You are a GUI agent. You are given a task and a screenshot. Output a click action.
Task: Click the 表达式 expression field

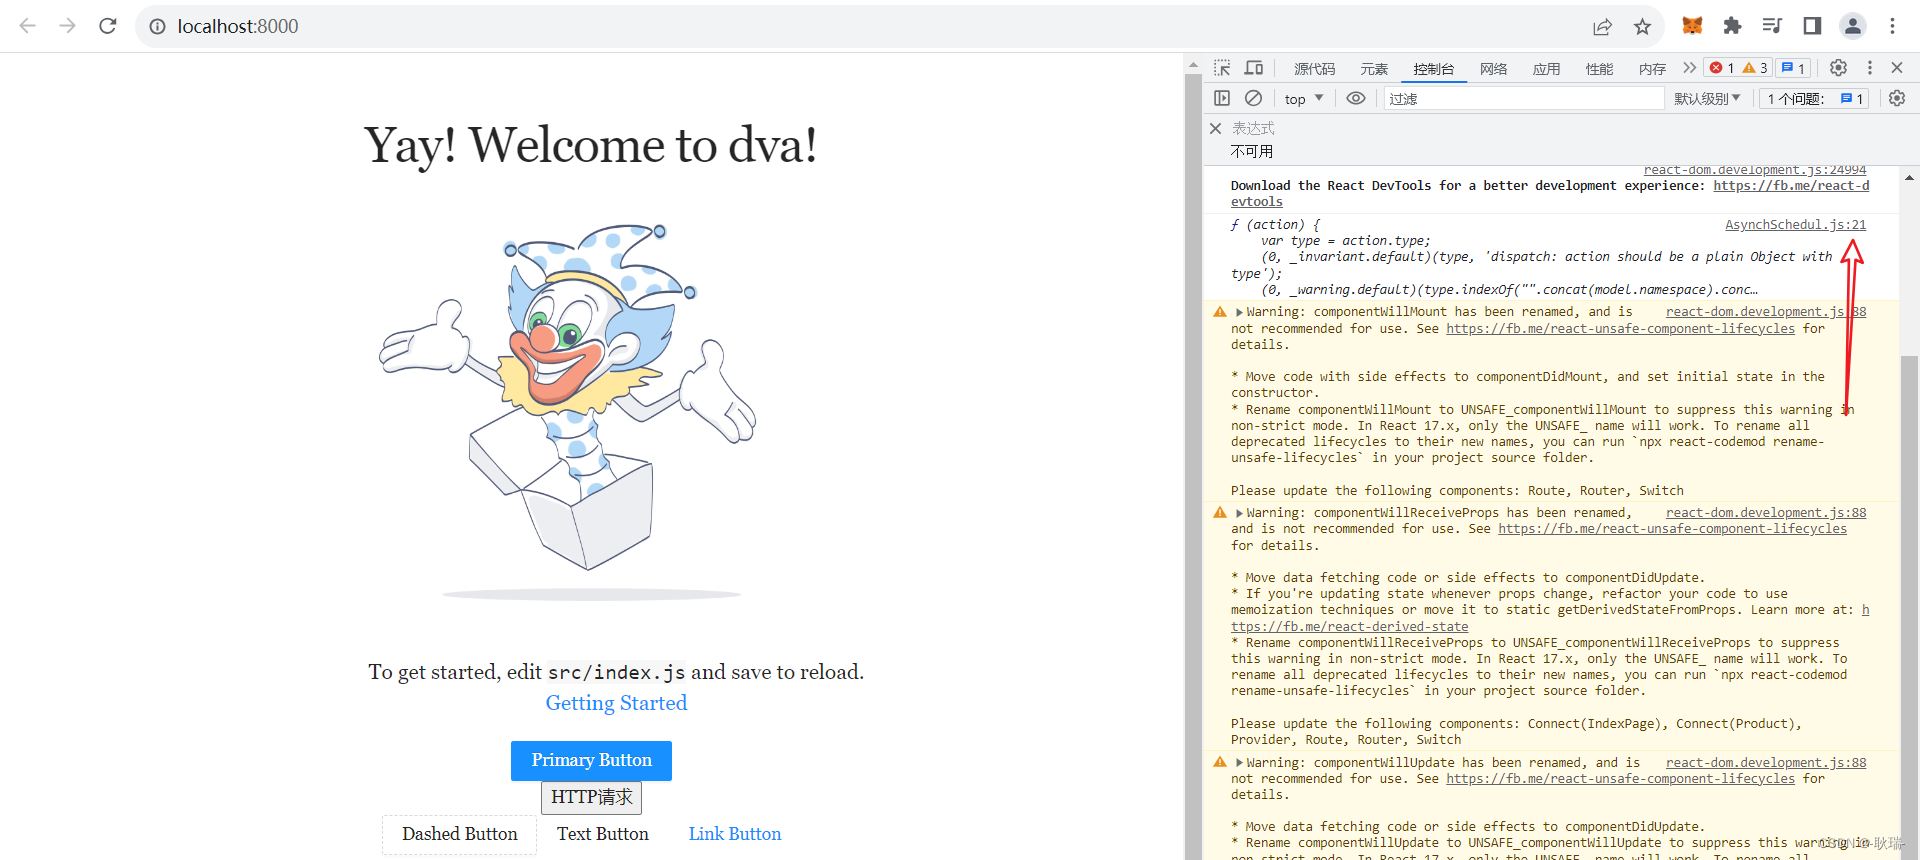(x=1253, y=129)
